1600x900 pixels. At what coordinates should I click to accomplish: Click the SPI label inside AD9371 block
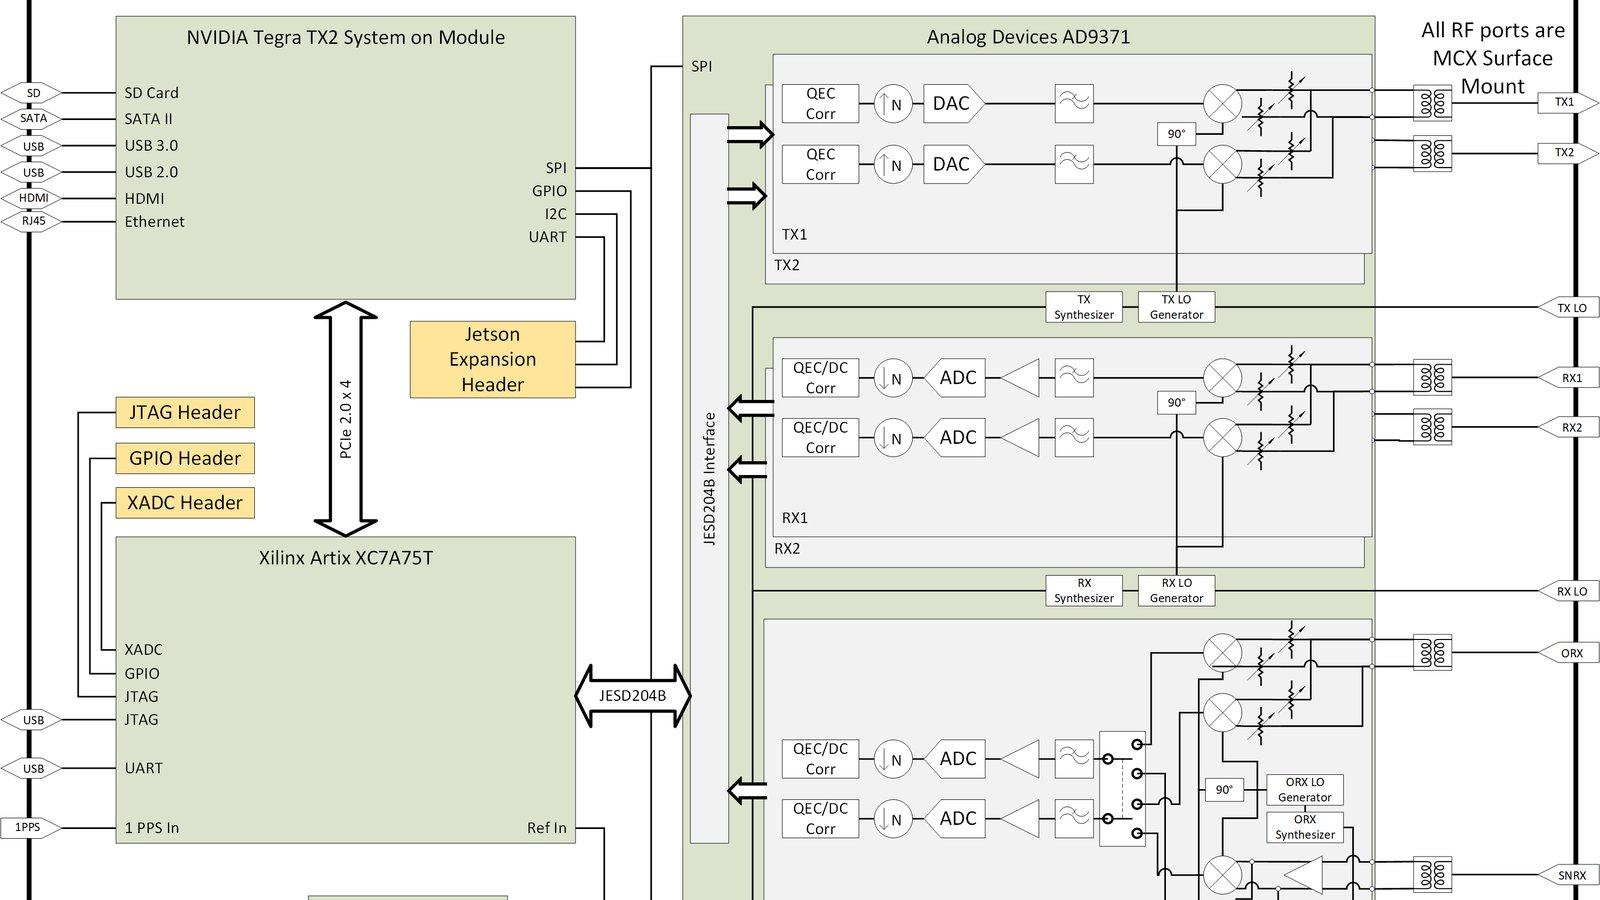point(702,66)
